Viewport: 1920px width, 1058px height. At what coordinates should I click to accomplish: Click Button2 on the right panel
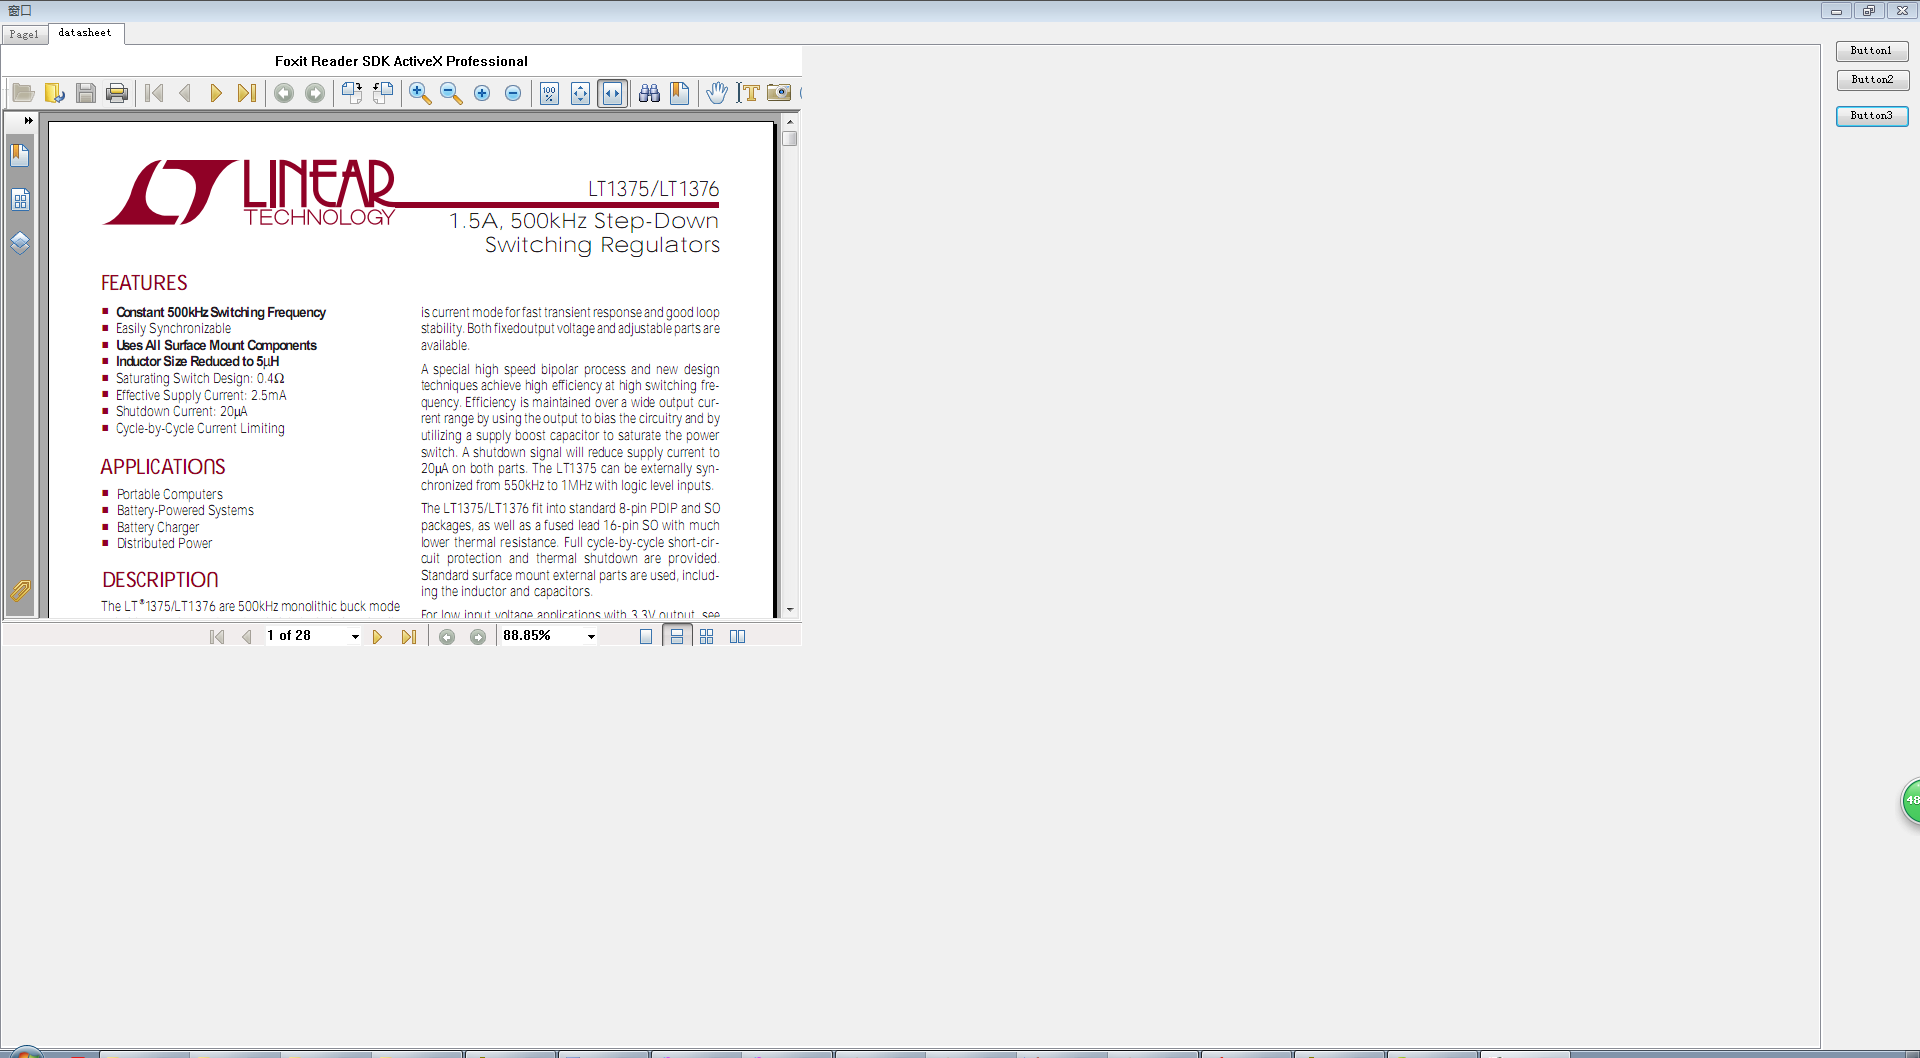[1872, 80]
